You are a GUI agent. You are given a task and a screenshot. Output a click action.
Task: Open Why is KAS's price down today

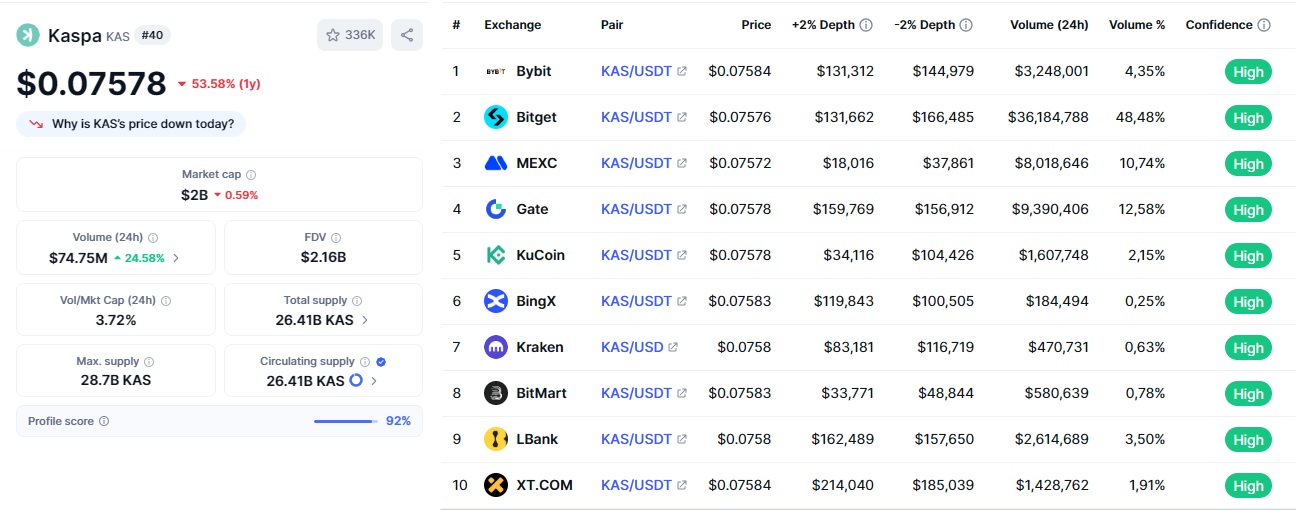tap(131, 124)
